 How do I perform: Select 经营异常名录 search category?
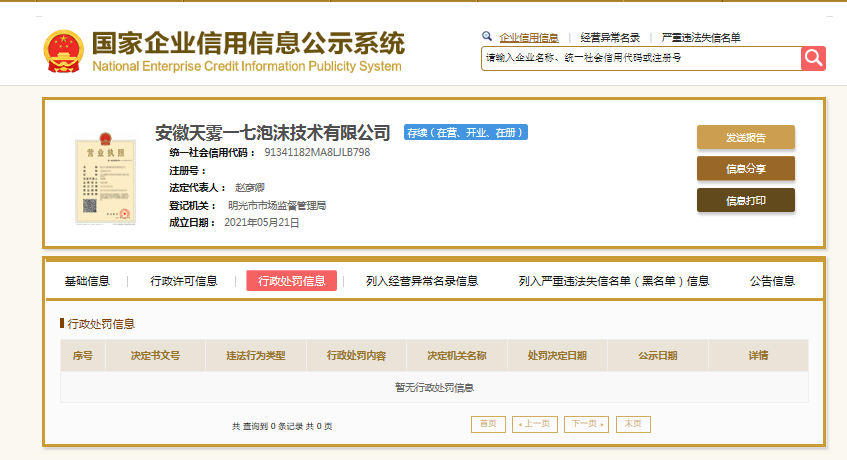[x=610, y=37]
